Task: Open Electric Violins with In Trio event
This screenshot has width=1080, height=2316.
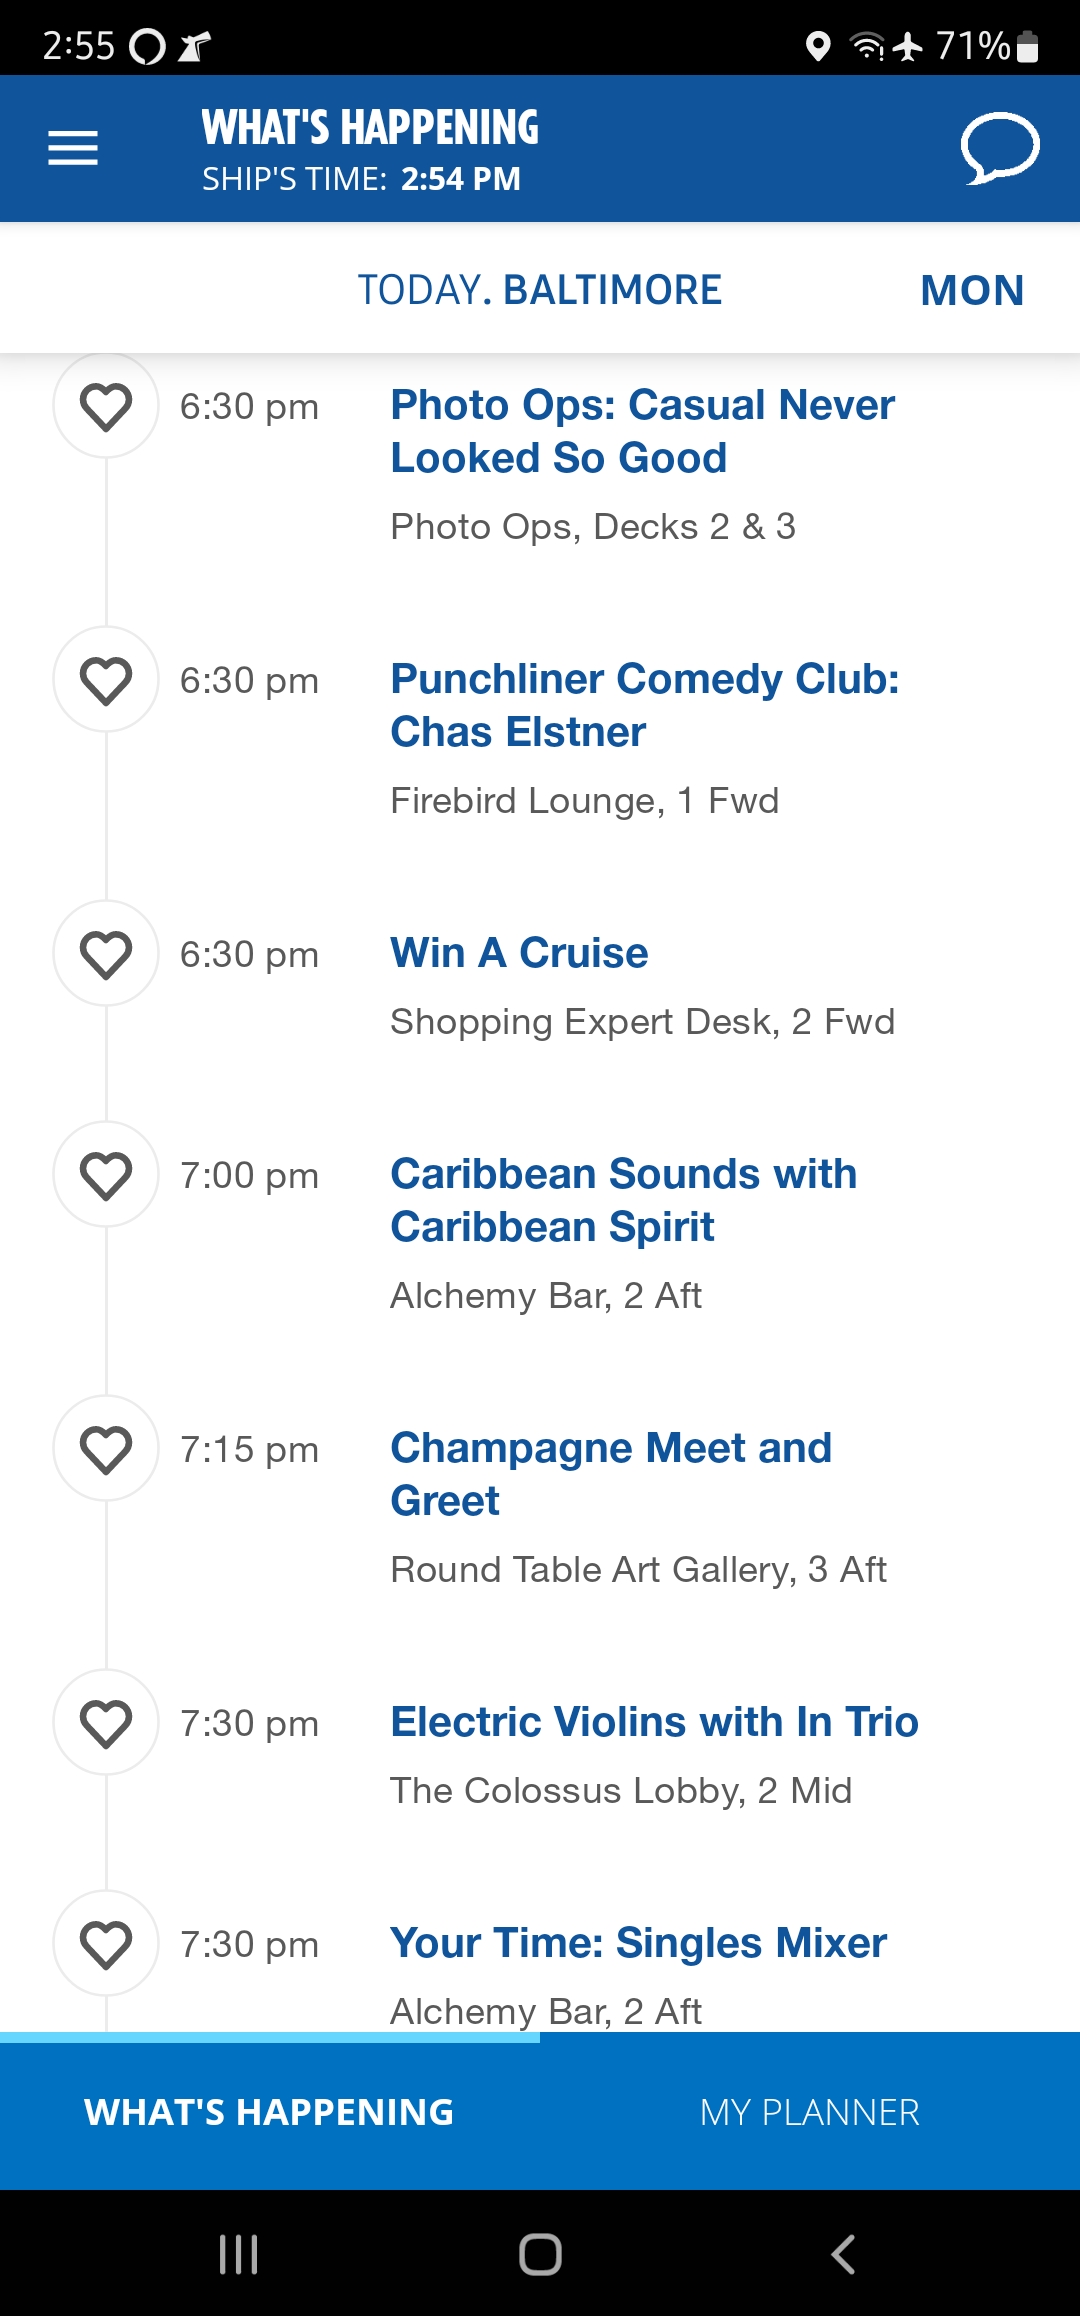Action: tap(654, 1722)
